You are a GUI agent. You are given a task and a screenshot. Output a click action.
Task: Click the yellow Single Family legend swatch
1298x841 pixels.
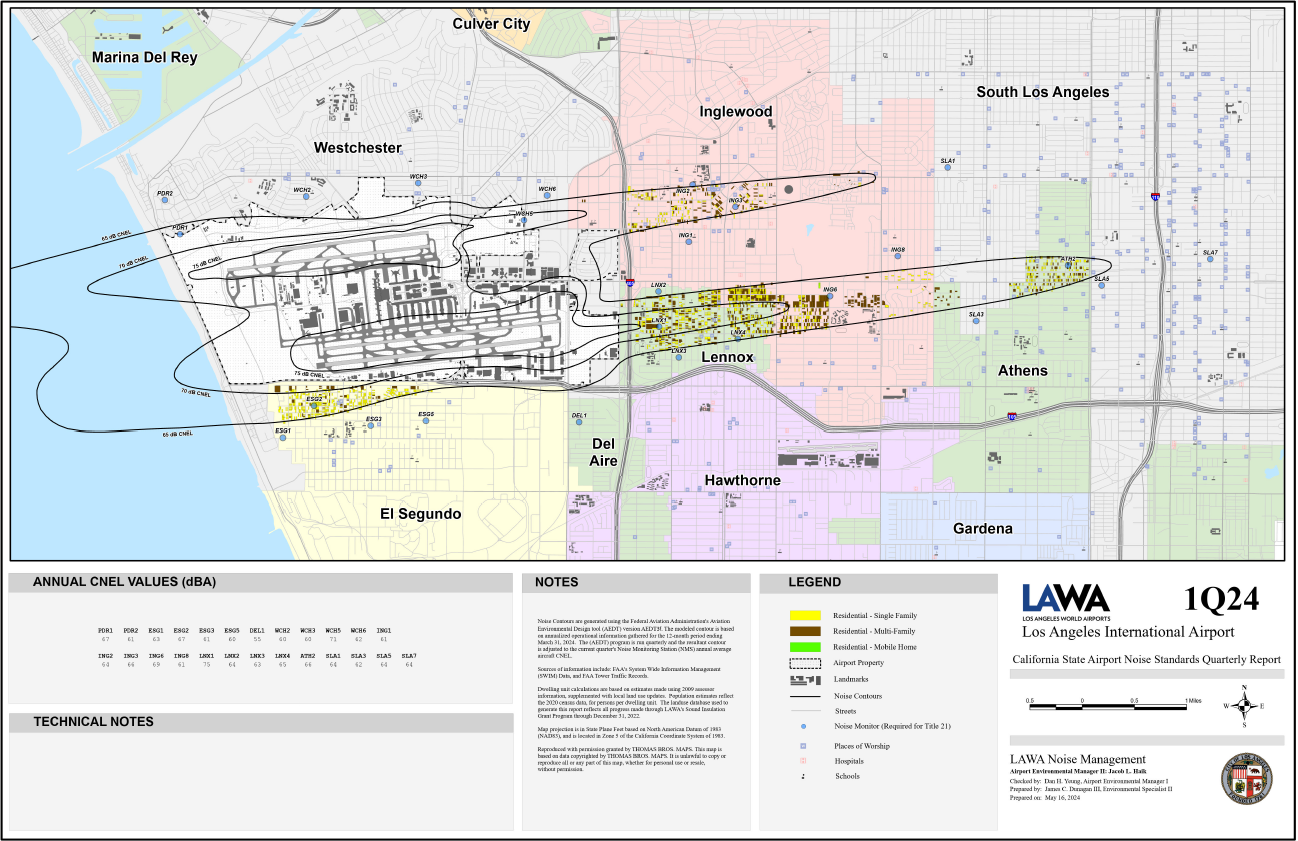coord(805,615)
